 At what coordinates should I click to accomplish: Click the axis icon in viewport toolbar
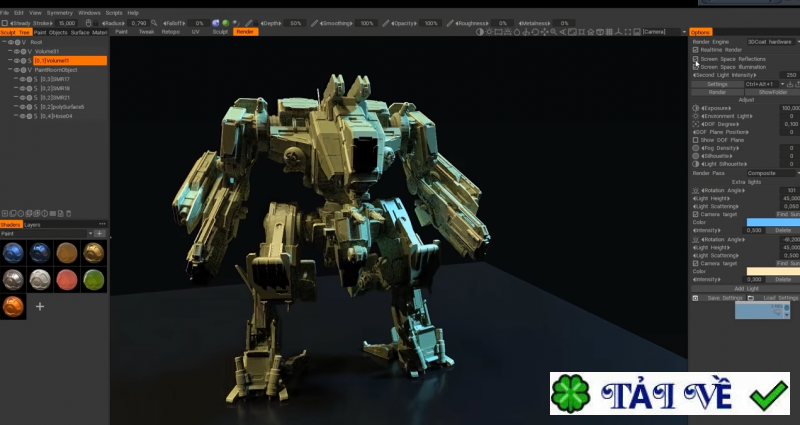point(618,32)
